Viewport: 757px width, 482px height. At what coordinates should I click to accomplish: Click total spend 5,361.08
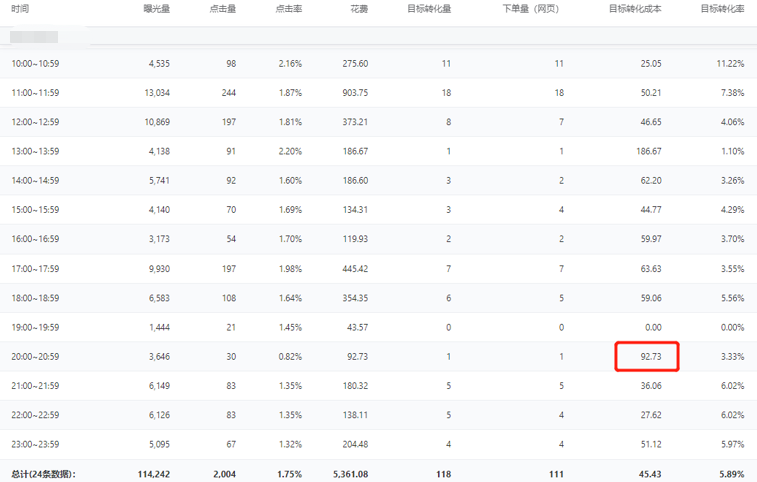[350, 474]
